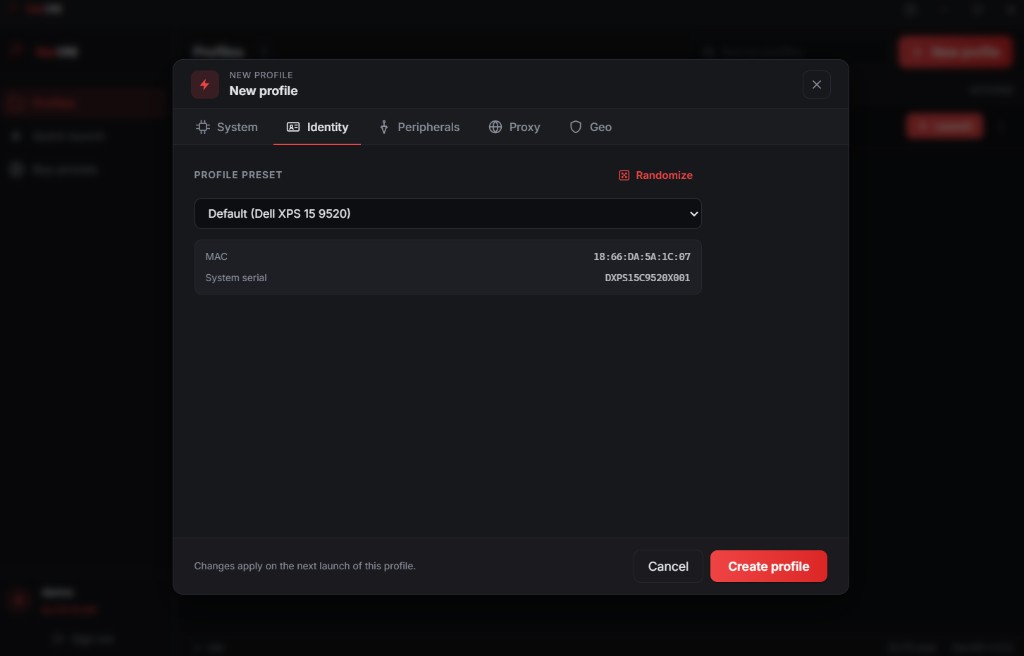Click the globe icon on Proxy
Image resolution: width=1024 pixels, height=656 pixels.
pyautogui.click(x=496, y=127)
